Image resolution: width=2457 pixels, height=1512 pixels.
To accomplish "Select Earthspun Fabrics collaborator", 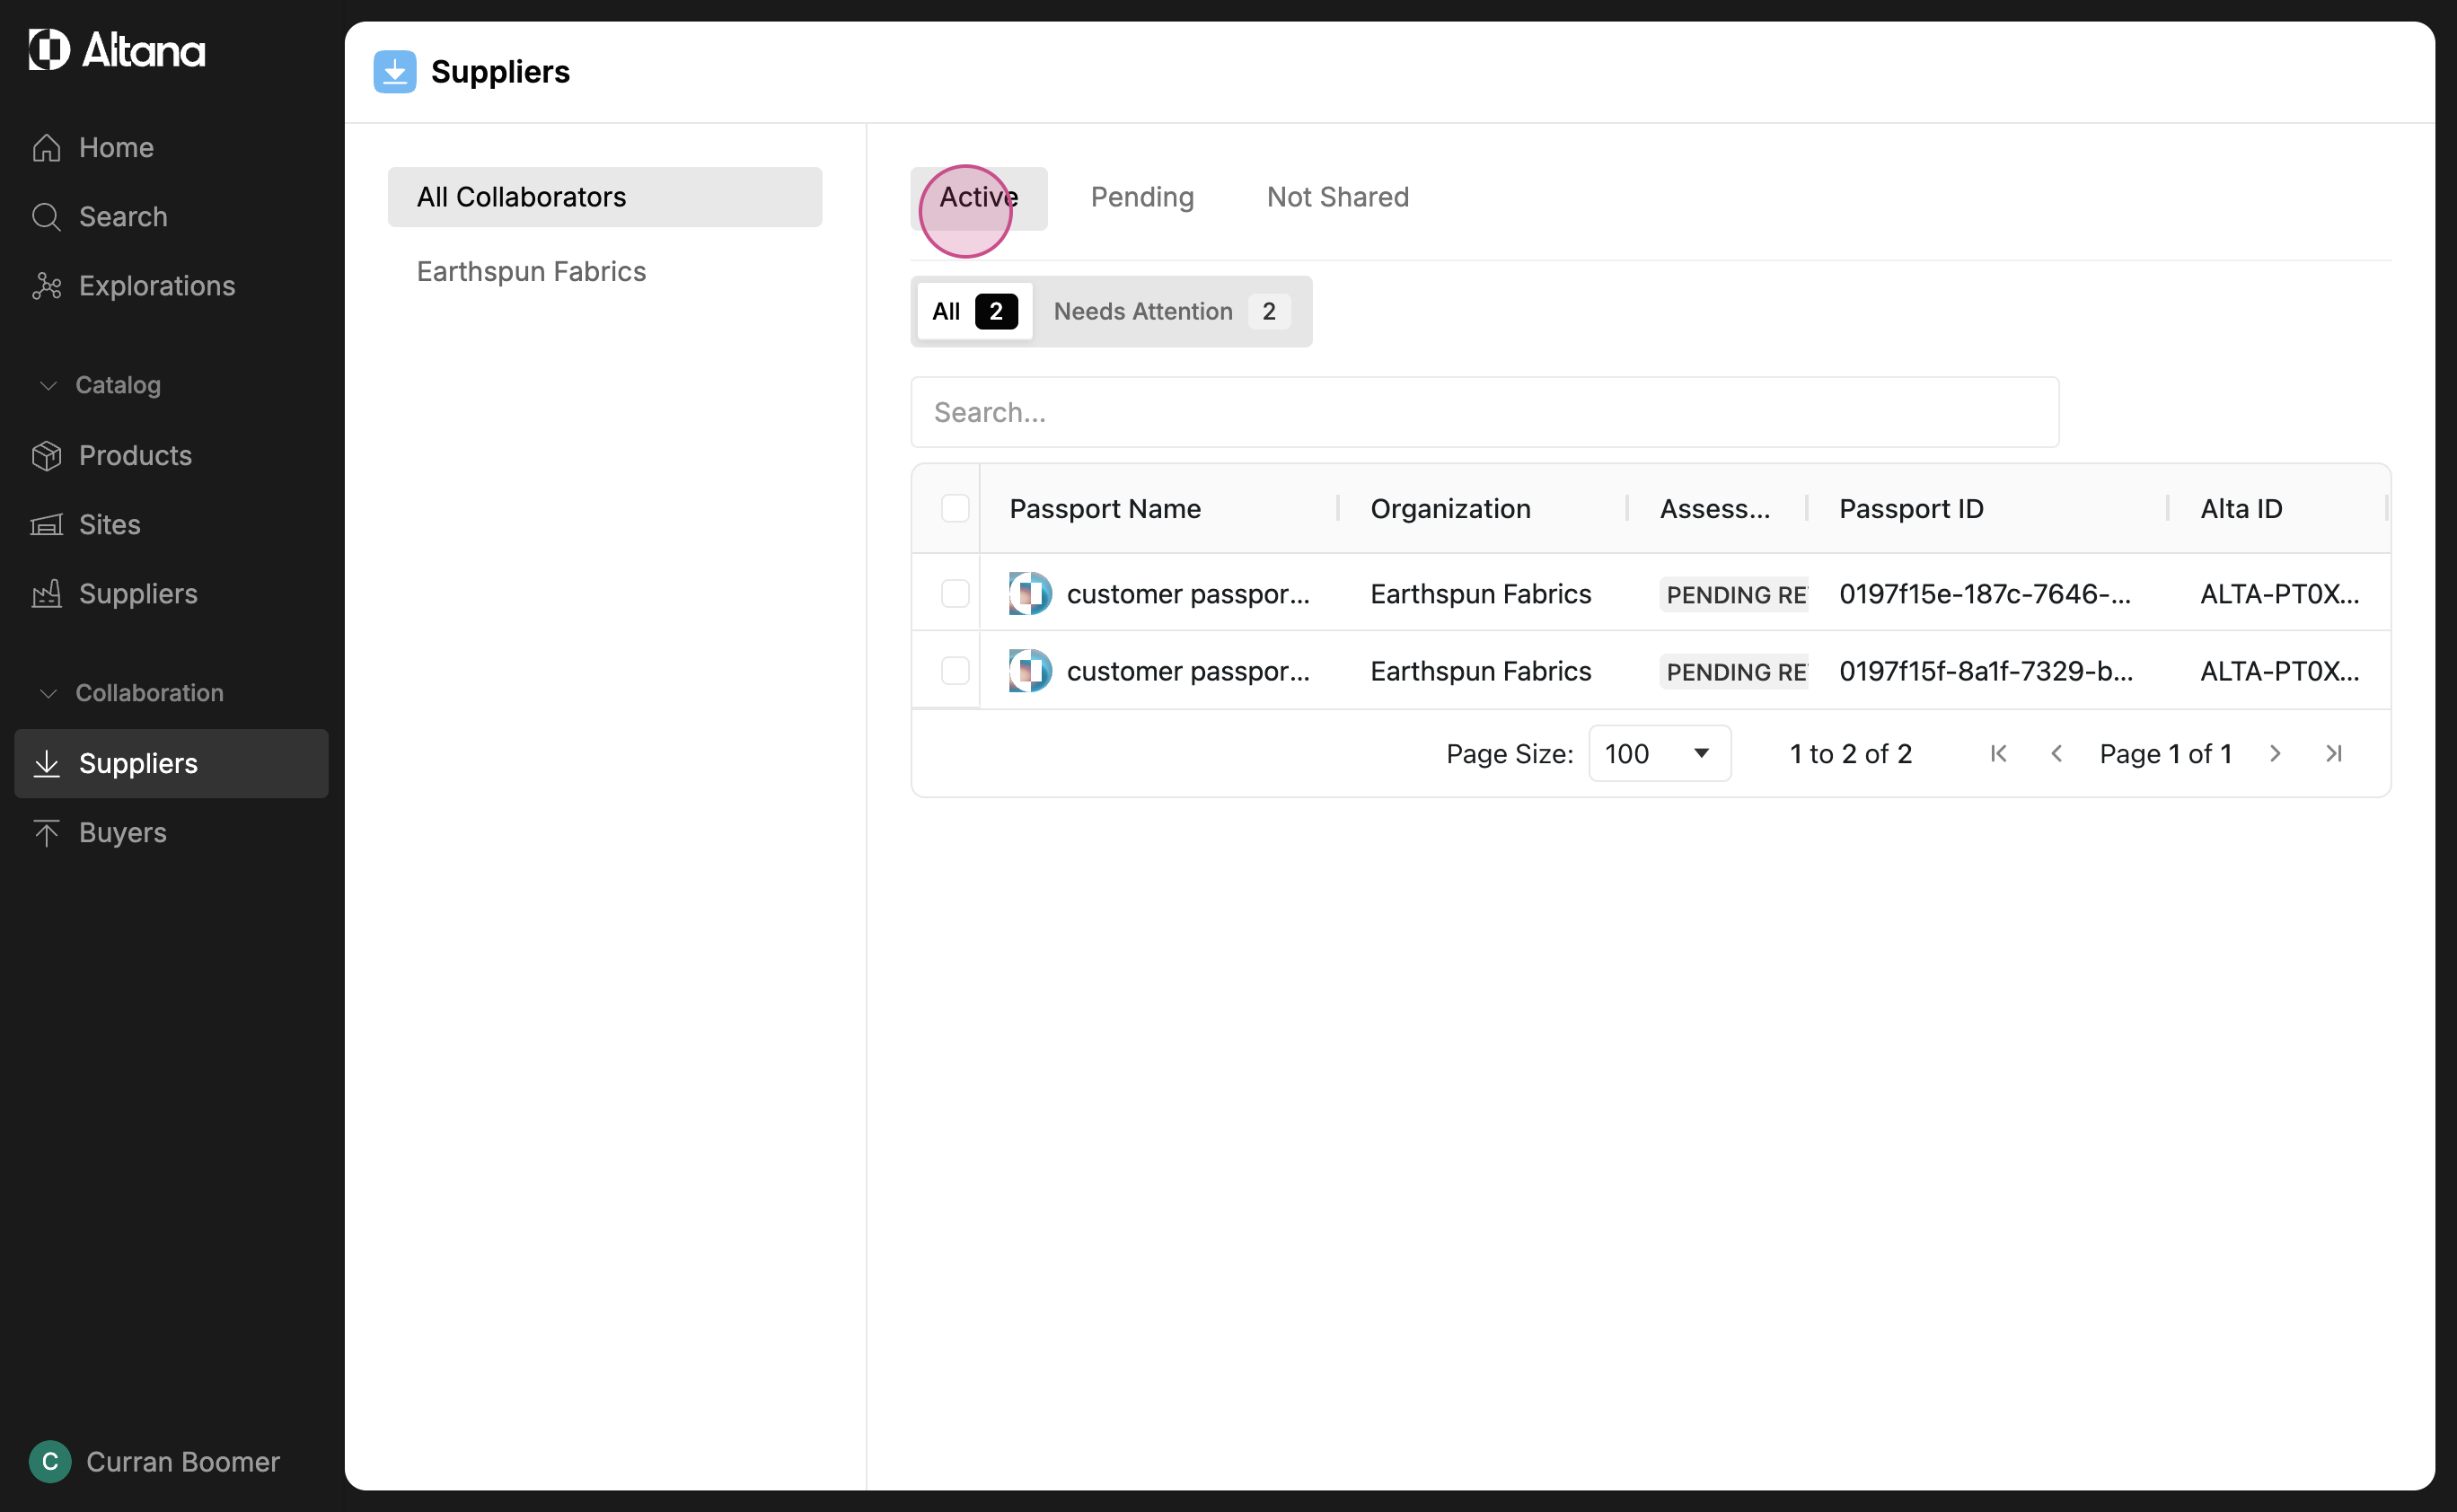I will tap(531, 272).
